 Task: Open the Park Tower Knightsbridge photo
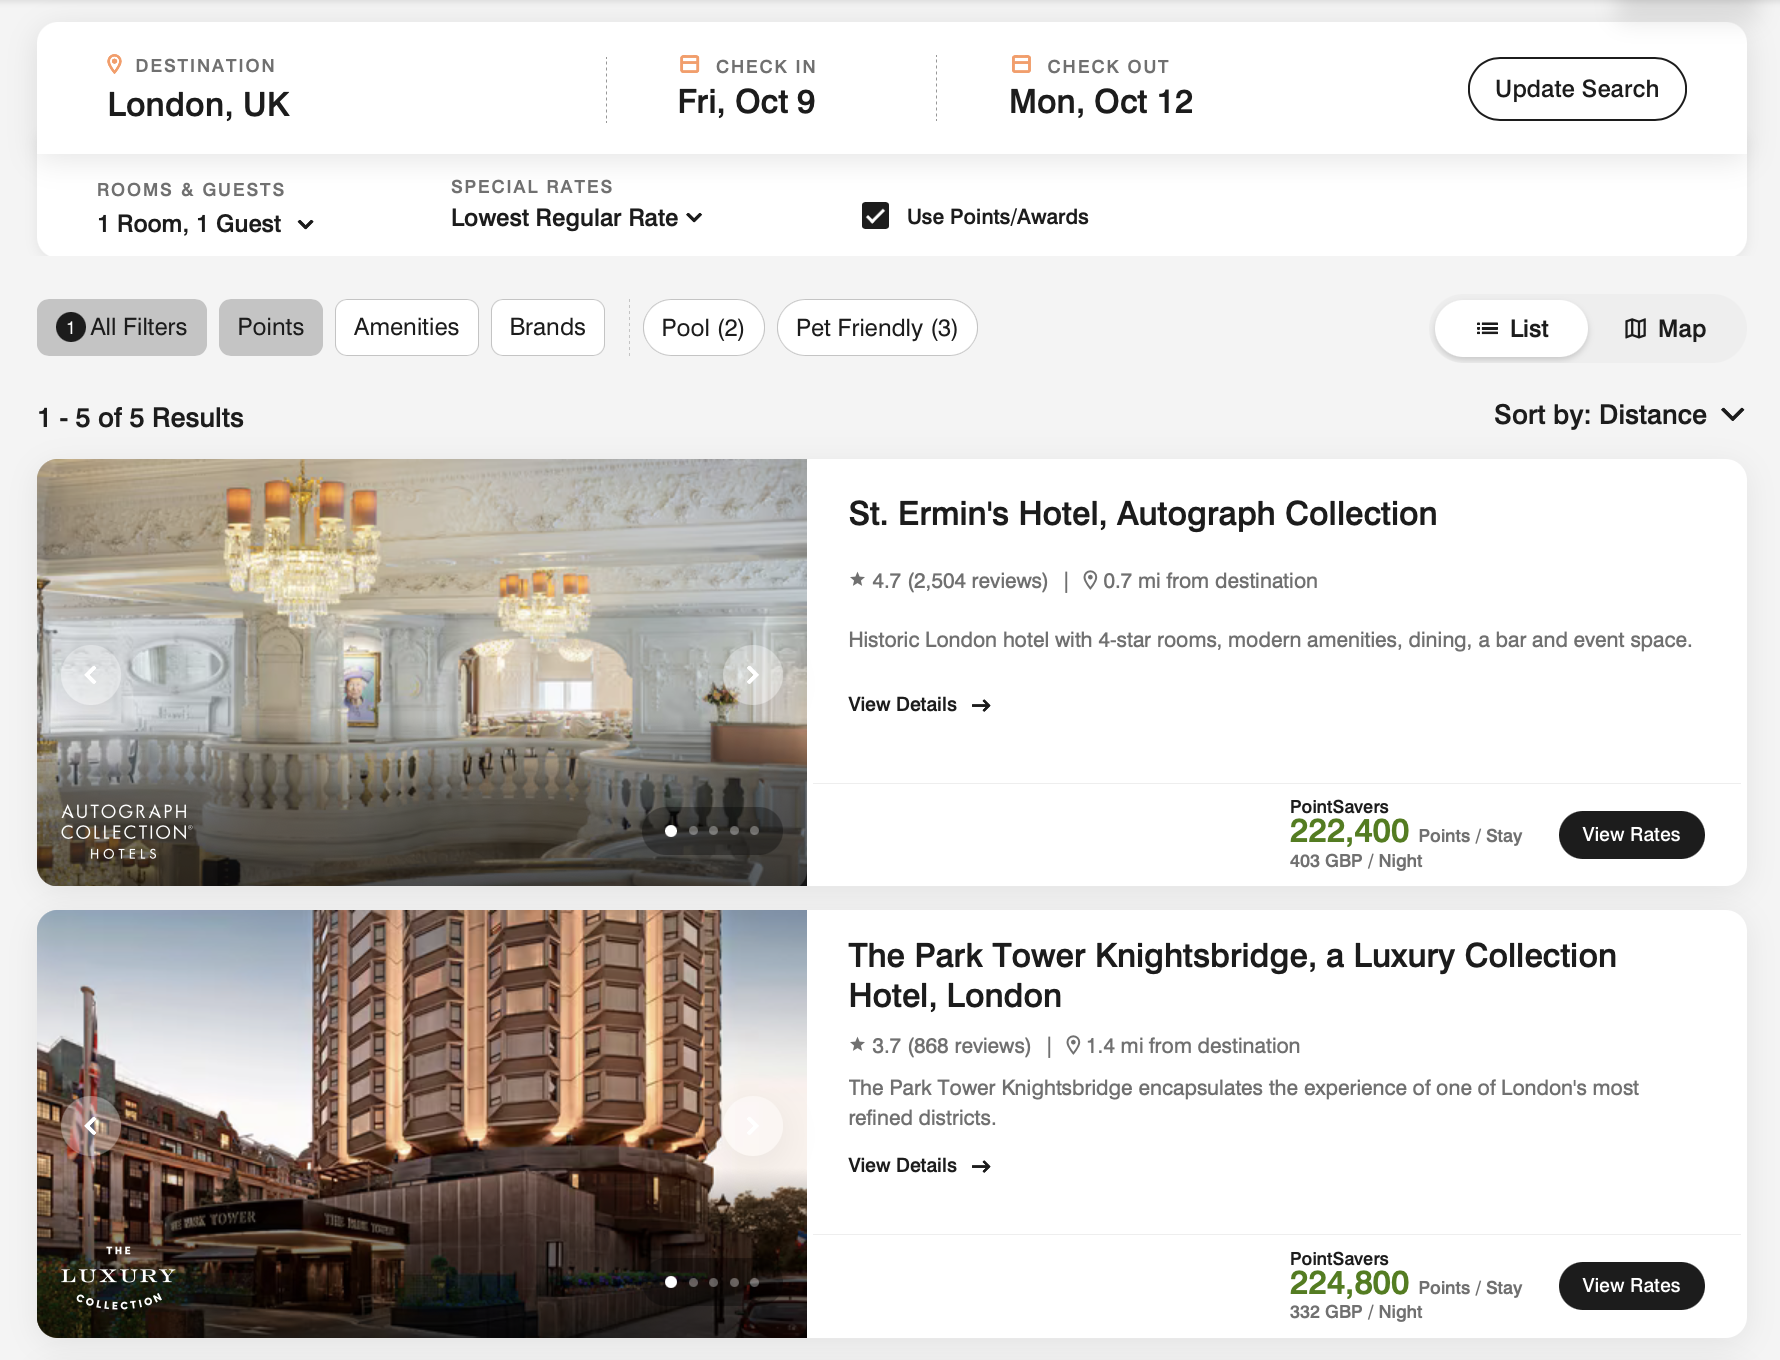pyautogui.click(x=422, y=1124)
